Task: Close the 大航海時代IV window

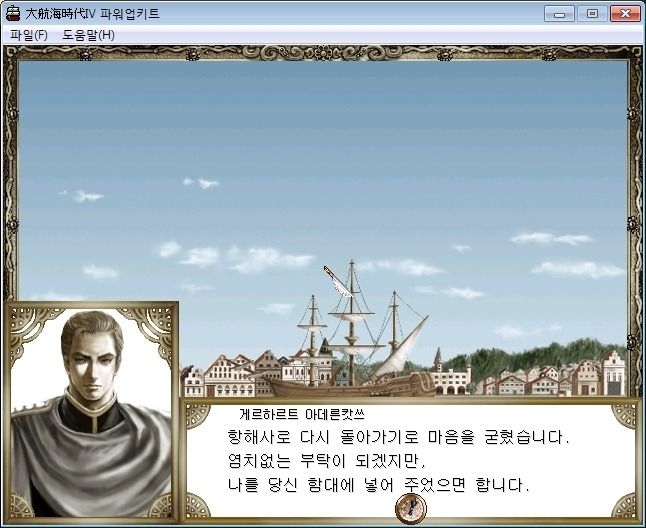Action: (x=625, y=14)
